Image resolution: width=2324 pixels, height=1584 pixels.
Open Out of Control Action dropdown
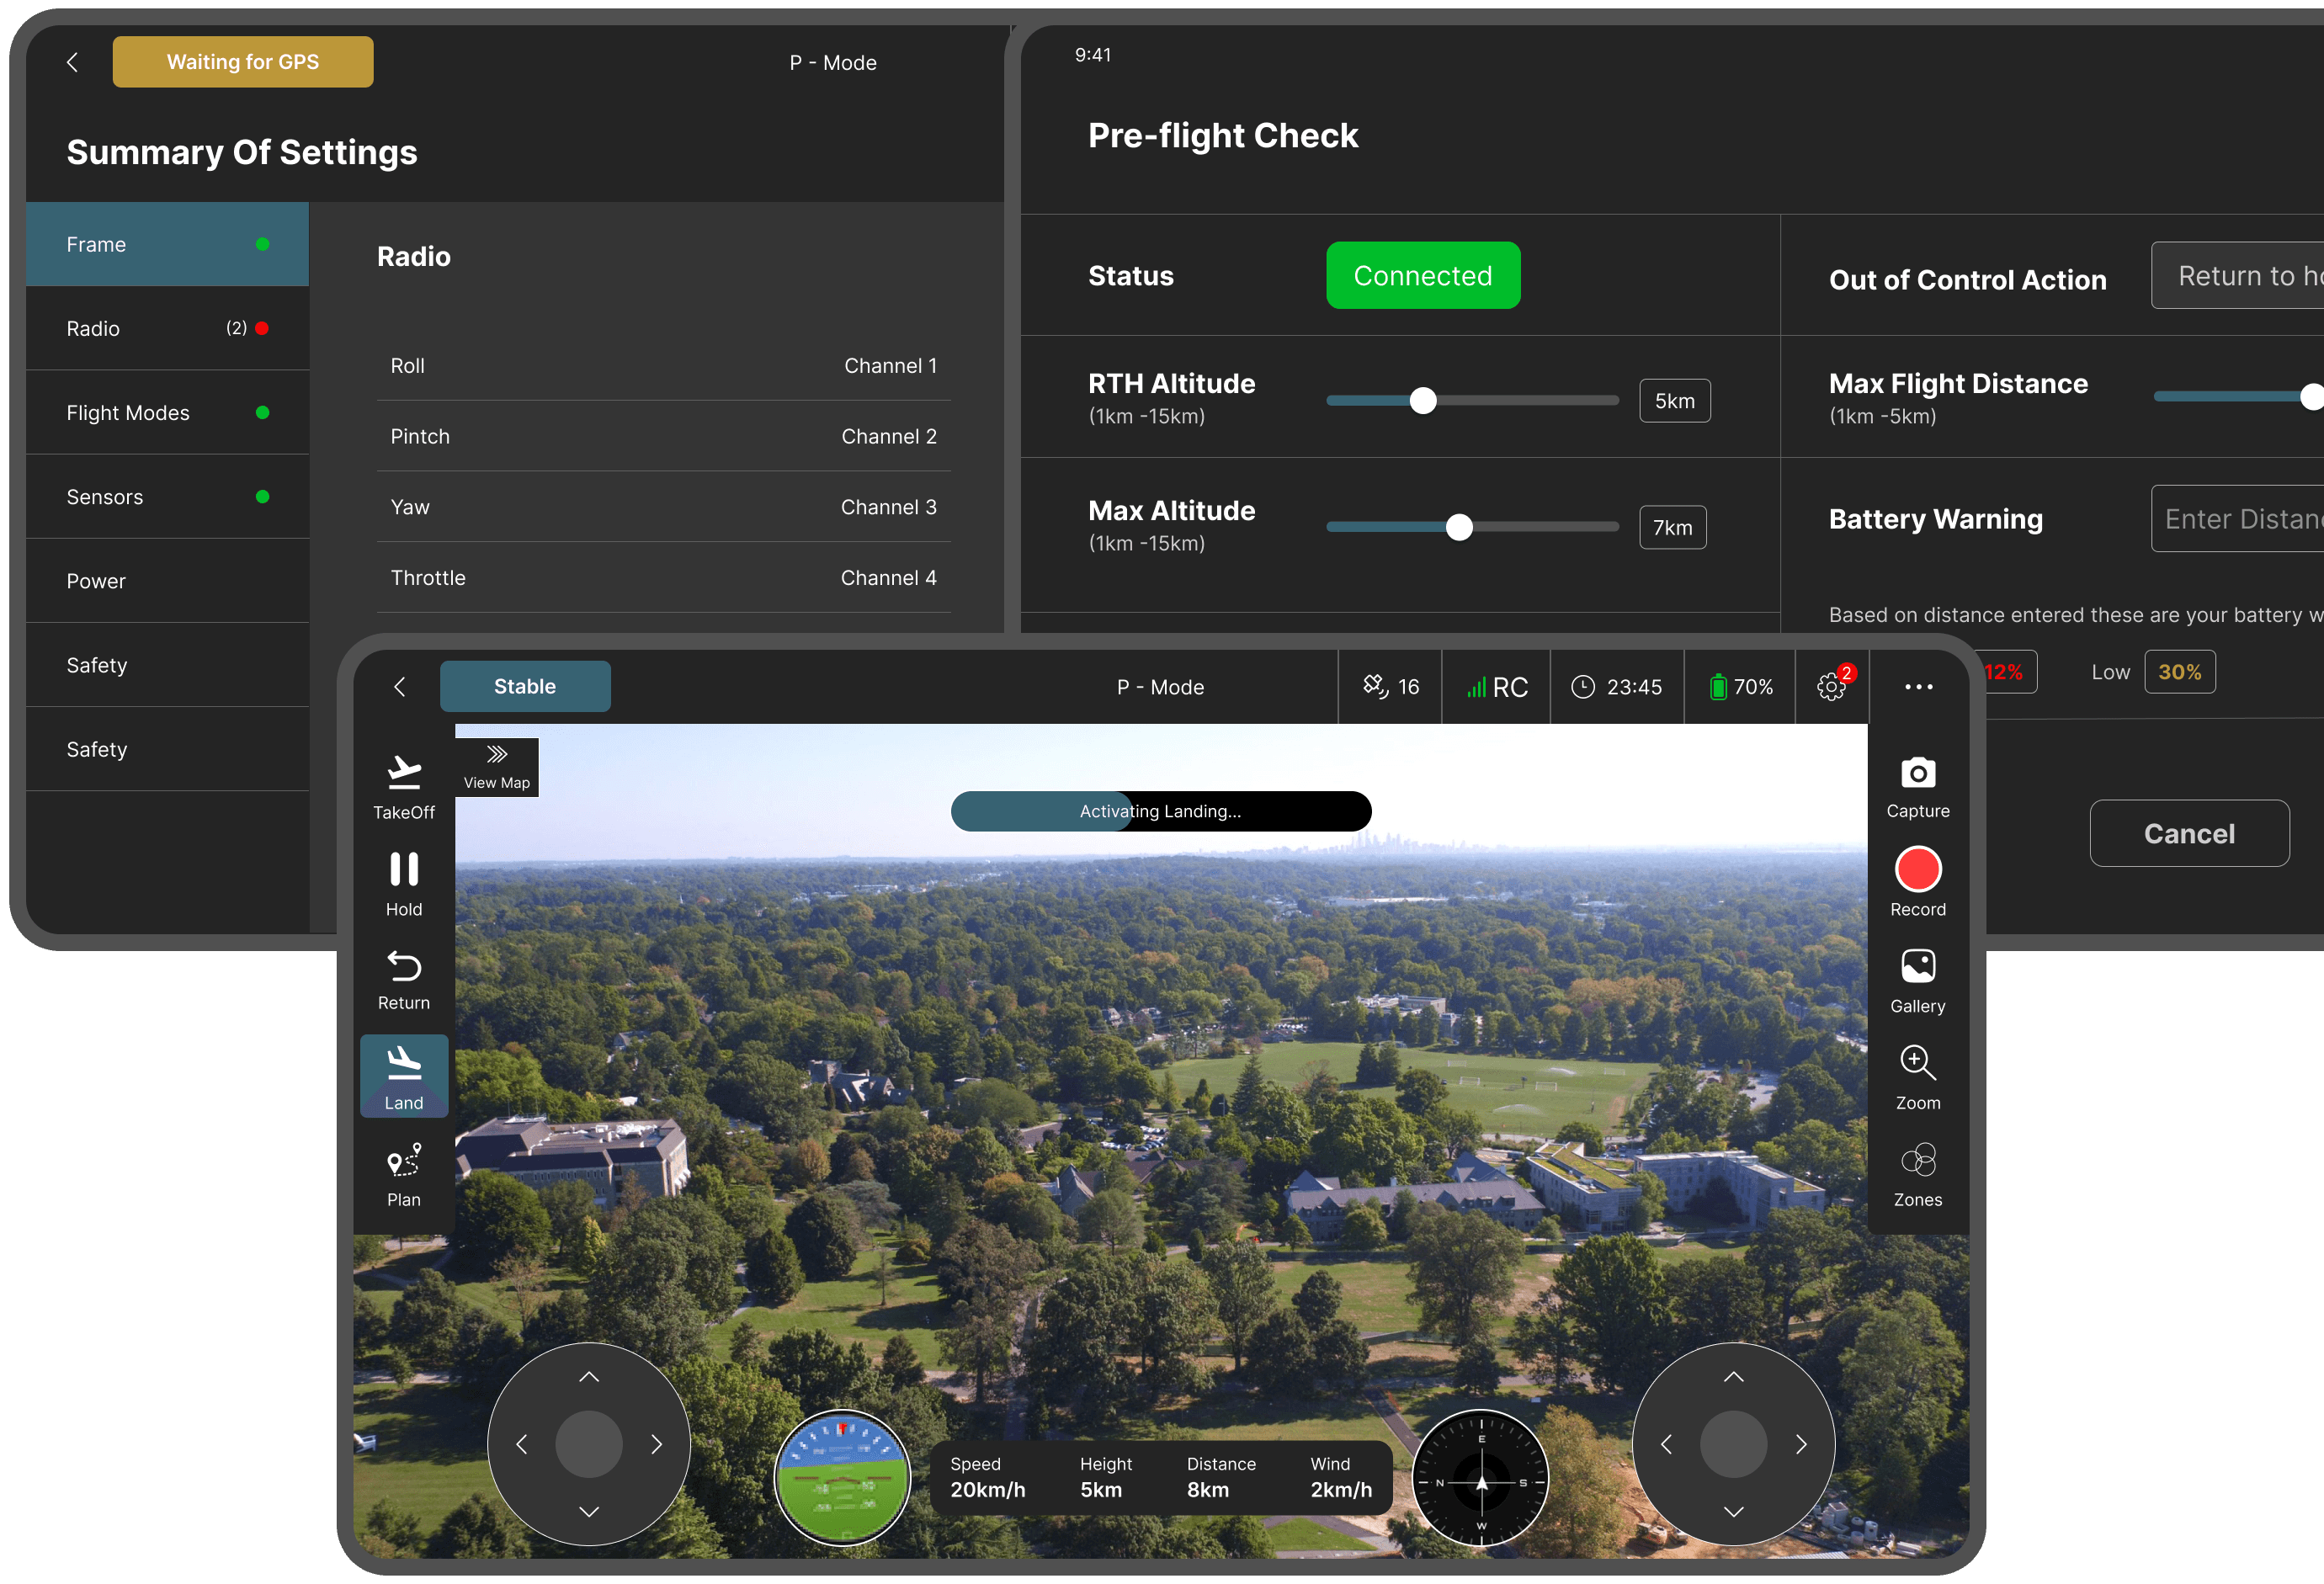pos(2236,276)
